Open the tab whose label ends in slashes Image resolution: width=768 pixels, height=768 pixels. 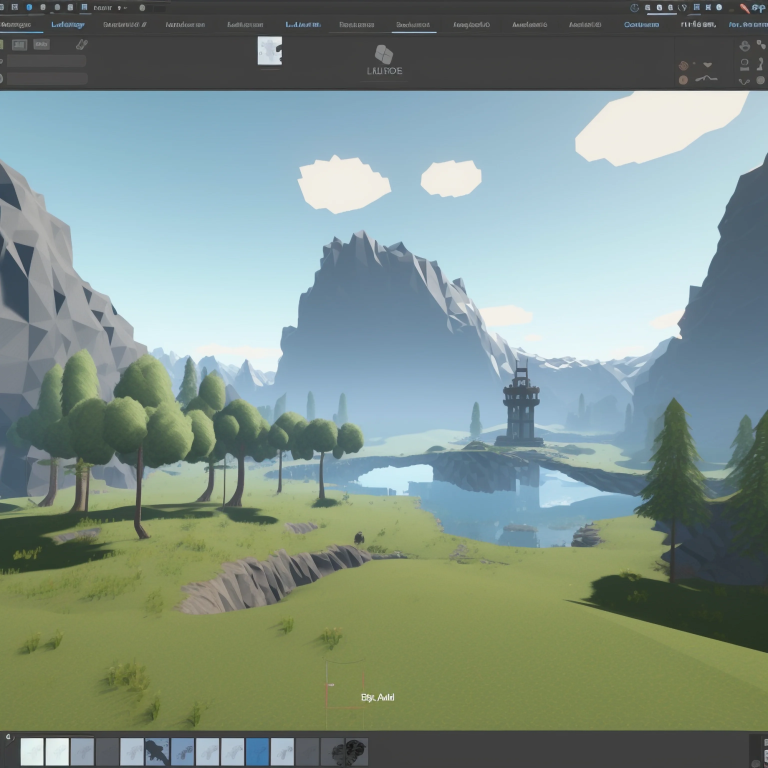pyautogui.click(x=124, y=24)
